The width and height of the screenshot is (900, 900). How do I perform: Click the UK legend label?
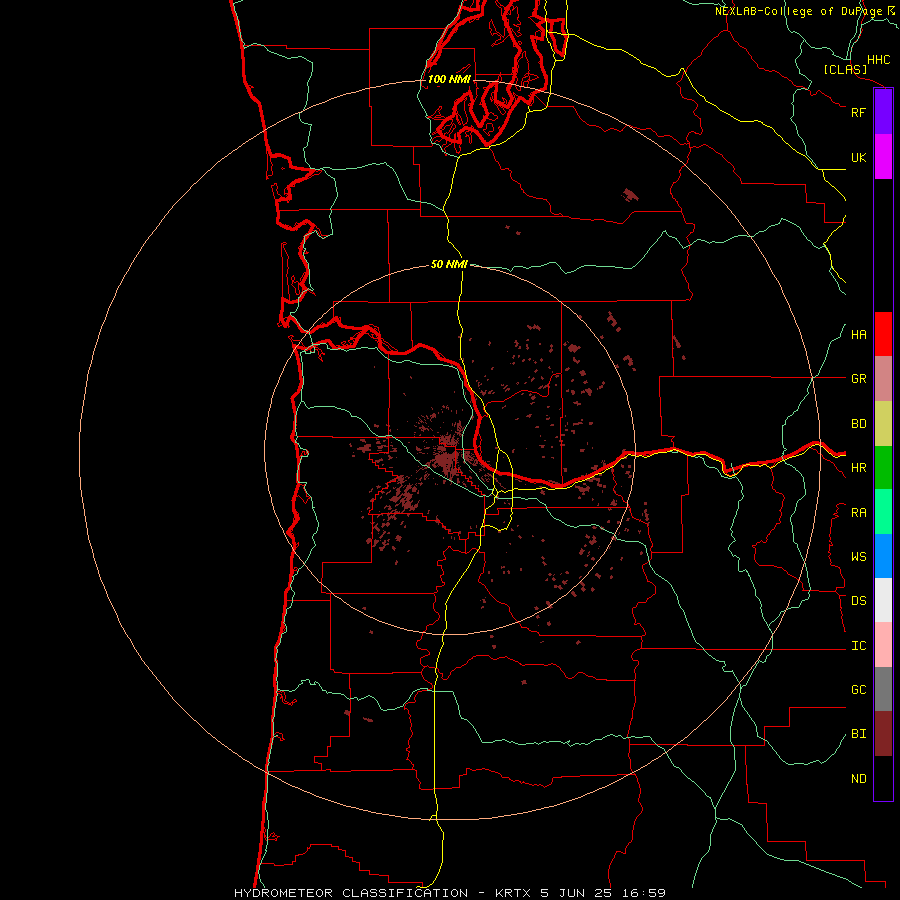coord(858,157)
